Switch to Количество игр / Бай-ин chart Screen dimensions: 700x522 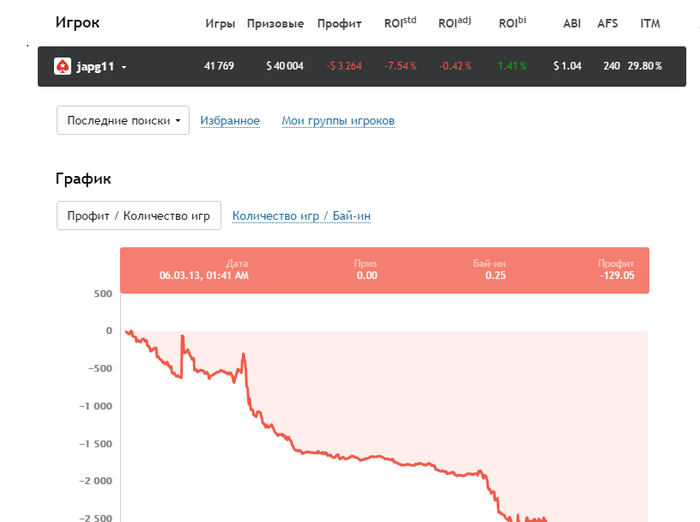point(301,216)
